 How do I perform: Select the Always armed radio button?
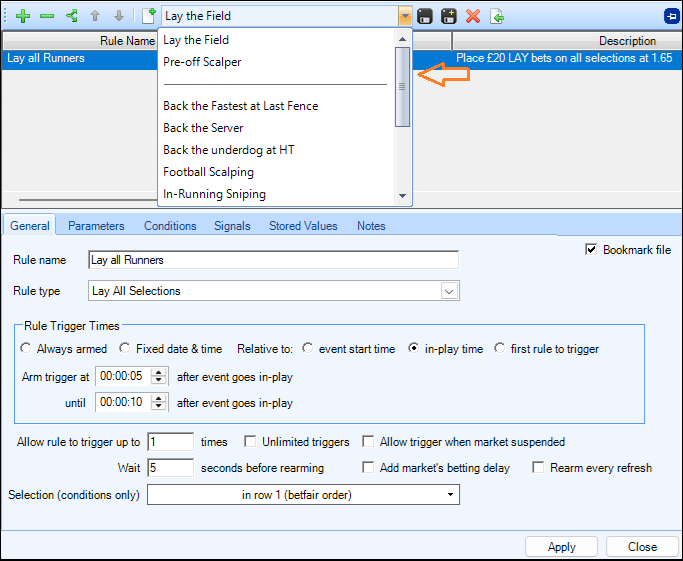coord(26,349)
